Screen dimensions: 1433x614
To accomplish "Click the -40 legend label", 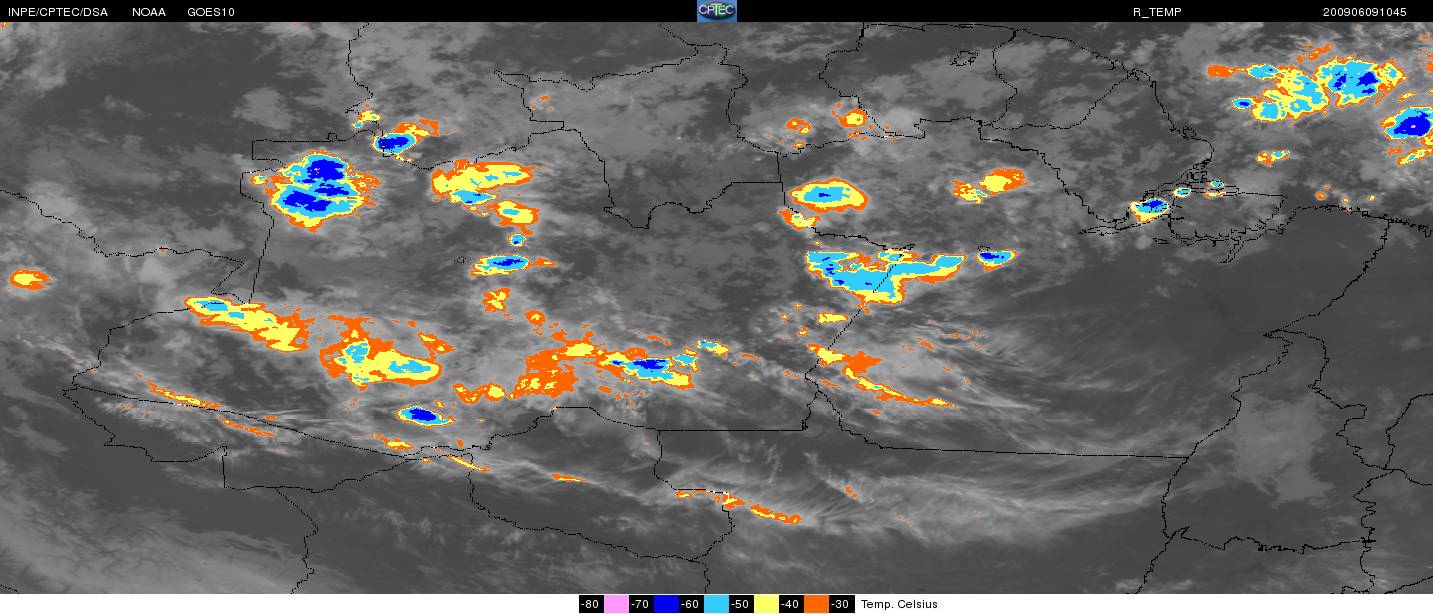I will pos(791,604).
